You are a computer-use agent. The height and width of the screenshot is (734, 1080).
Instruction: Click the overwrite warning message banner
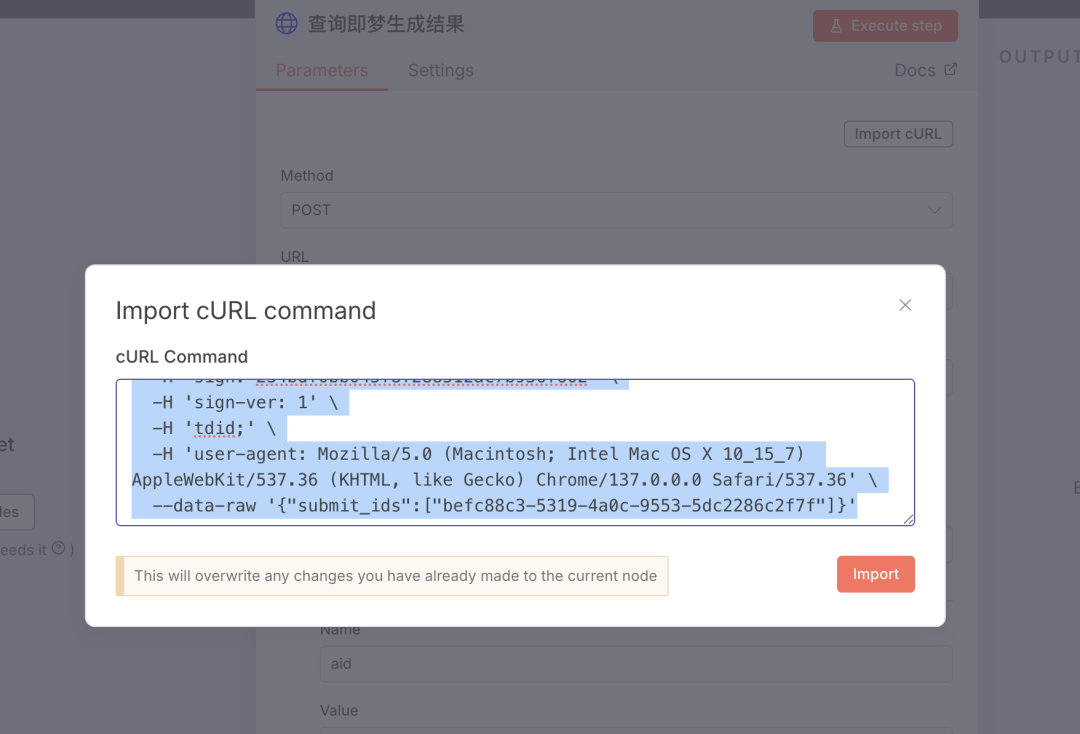[x=392, y=576]
